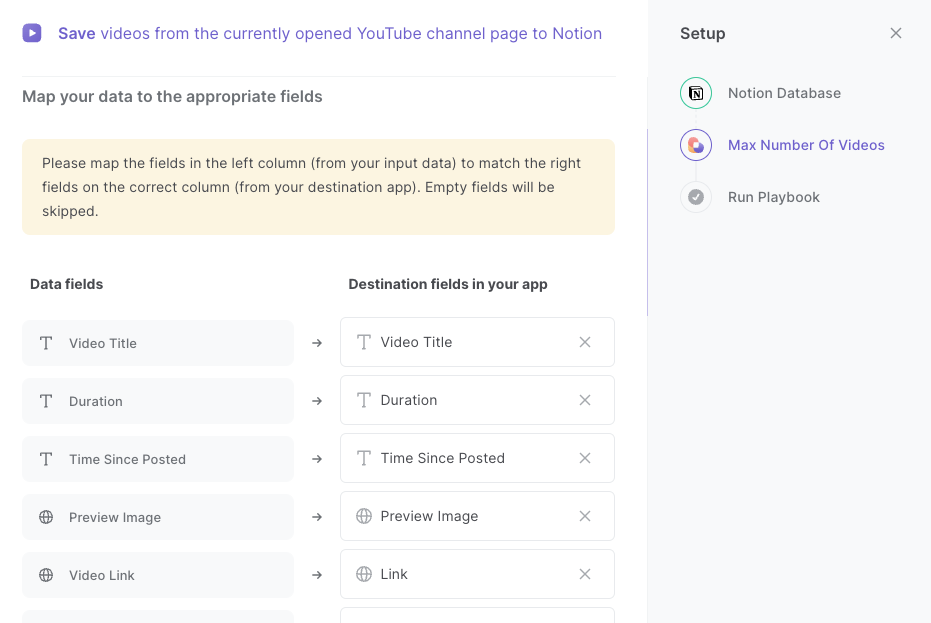Click the globe icon in Preview Image destination
Screen dimensions: 931x623
click(x=364, y=516)
